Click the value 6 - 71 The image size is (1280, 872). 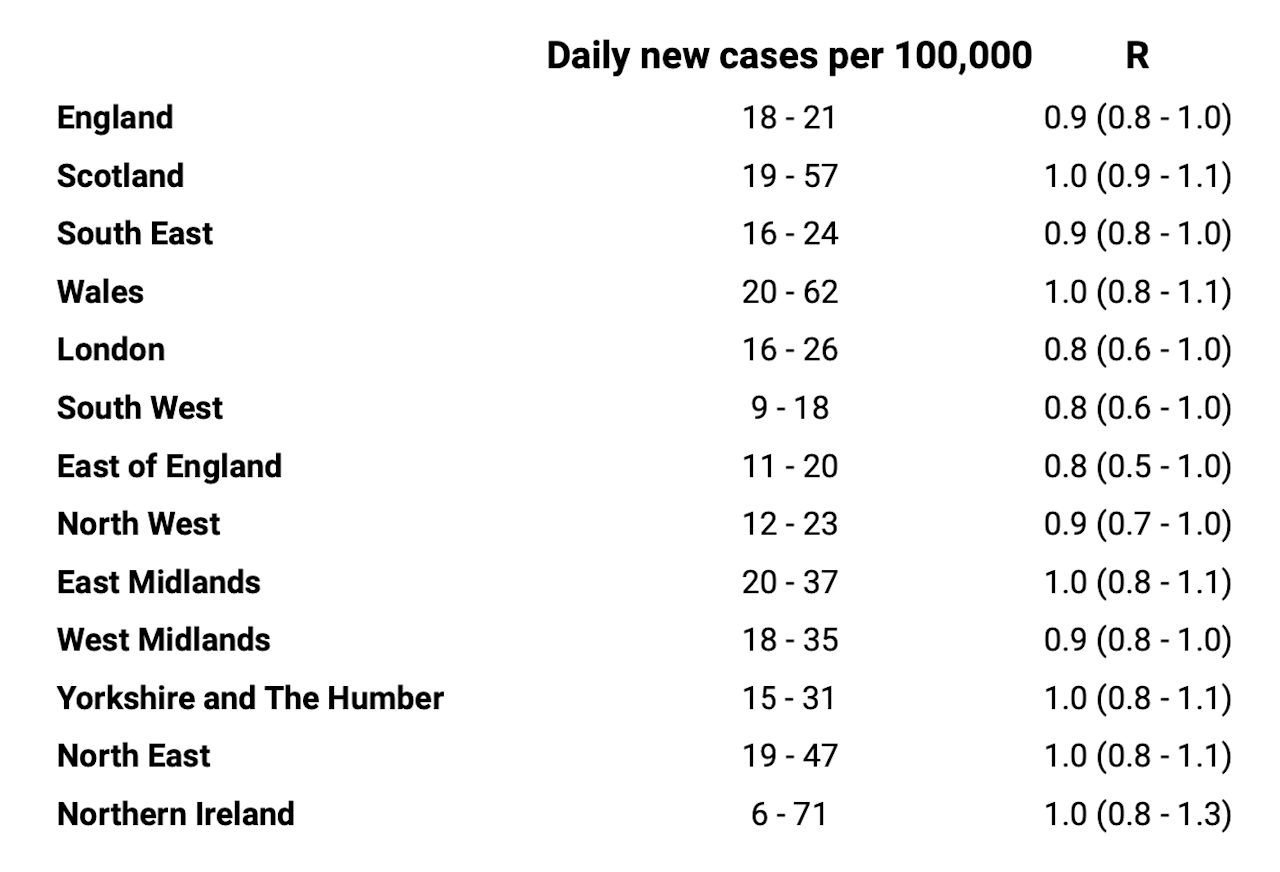[x=789, y=814]
